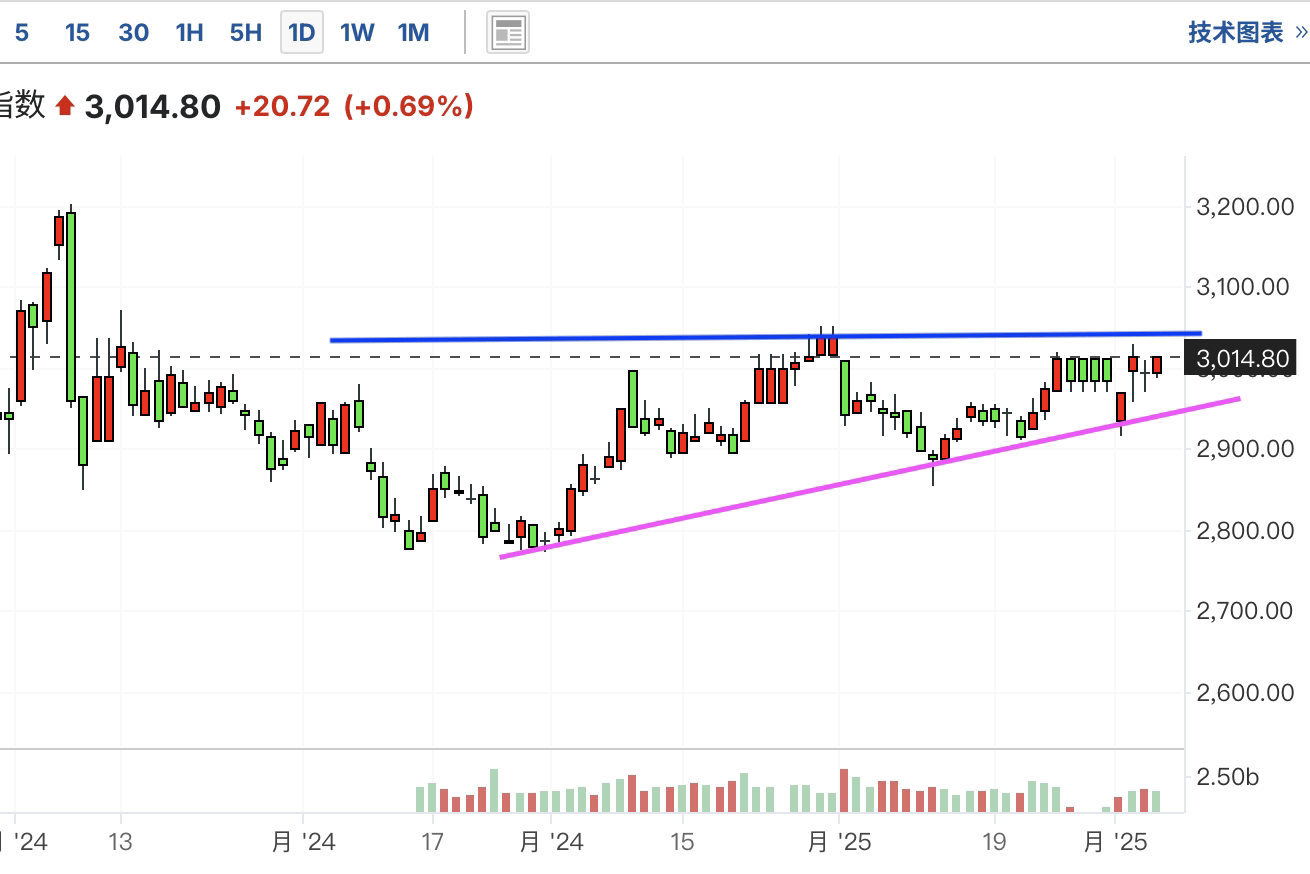Viewport: 1310px width, 874px height.
Task: Click the 2.50b volume axis label
Action: click(1227, 778)
